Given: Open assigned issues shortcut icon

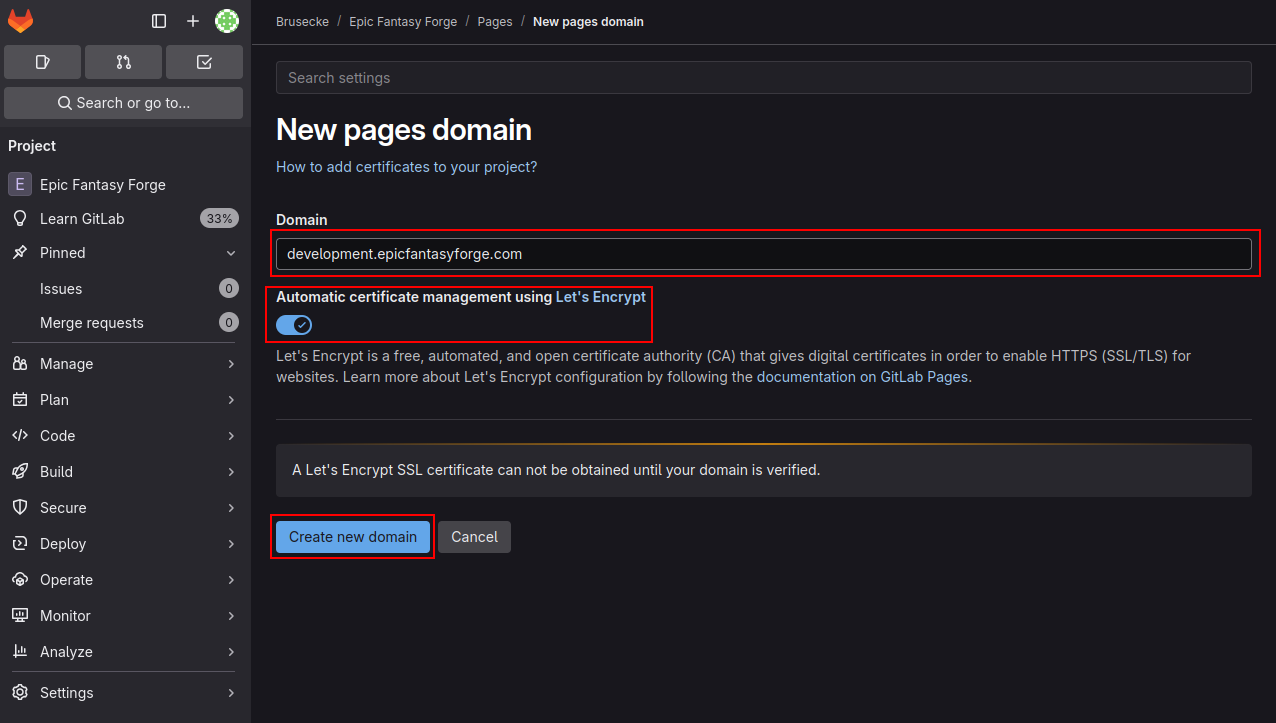Looking at the screenshot, I should coord(42,62).
